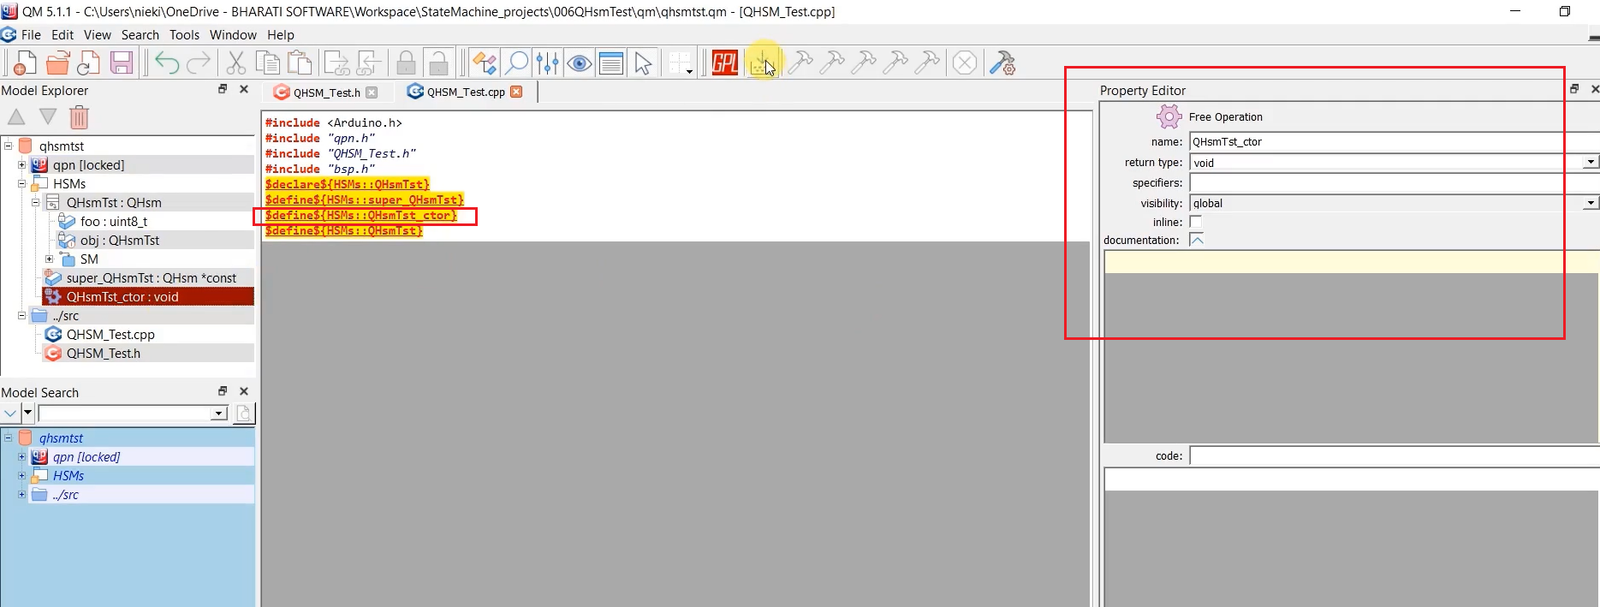
Task: Click the magnifying glass search icon
Action: [x=517, y=63]
